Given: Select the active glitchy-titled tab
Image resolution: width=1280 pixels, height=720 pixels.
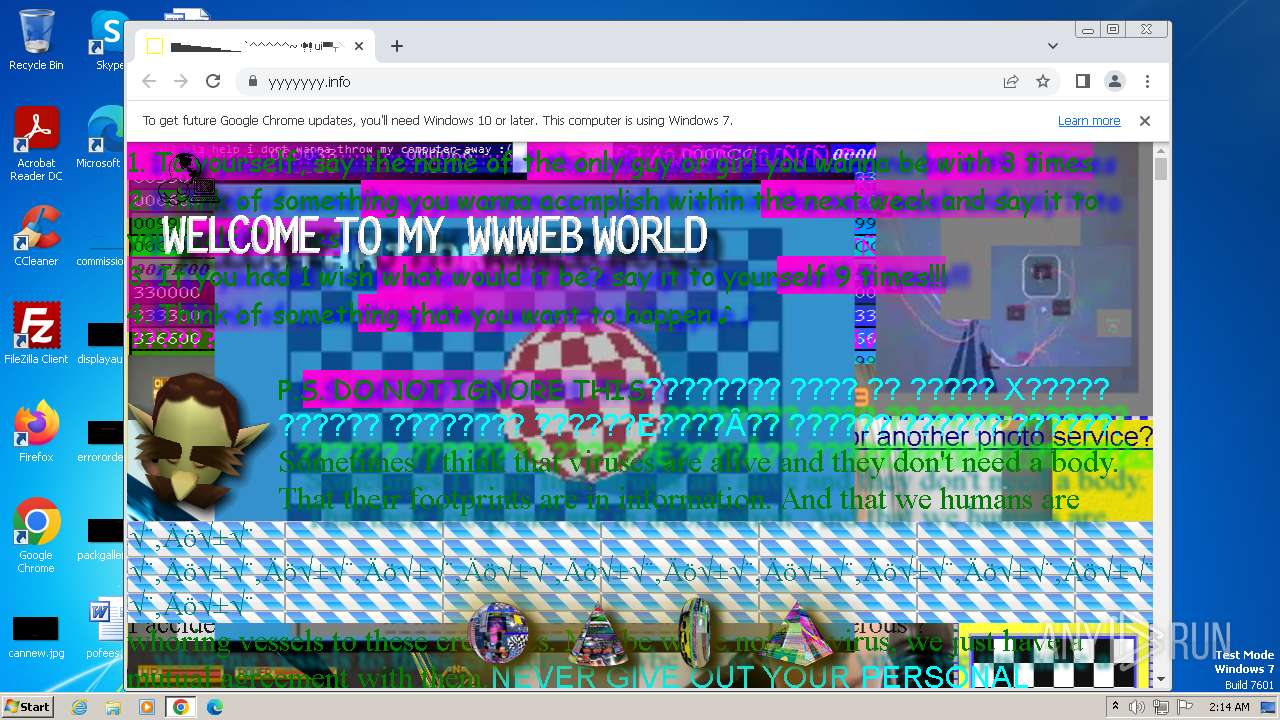Looking at the screenshot, I should (x=255, y=46).
